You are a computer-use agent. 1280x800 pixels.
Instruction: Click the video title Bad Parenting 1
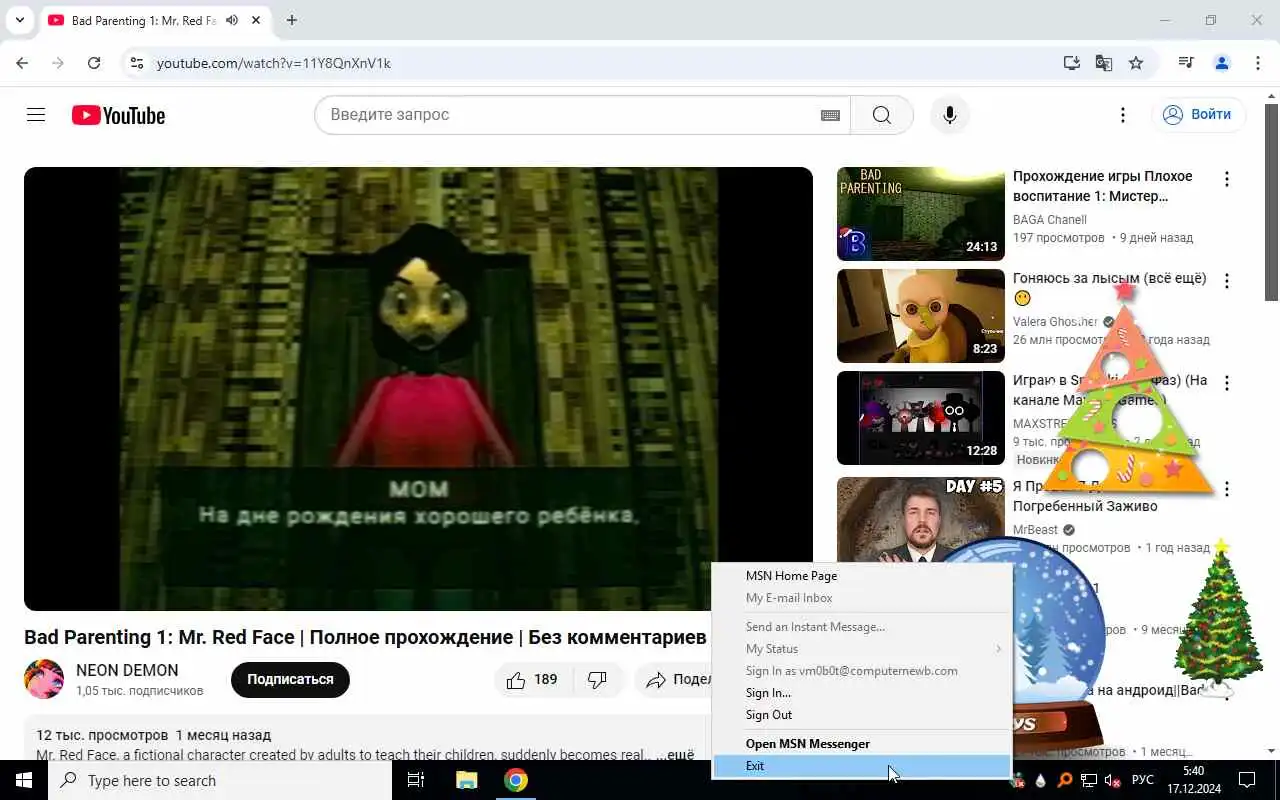365,638
